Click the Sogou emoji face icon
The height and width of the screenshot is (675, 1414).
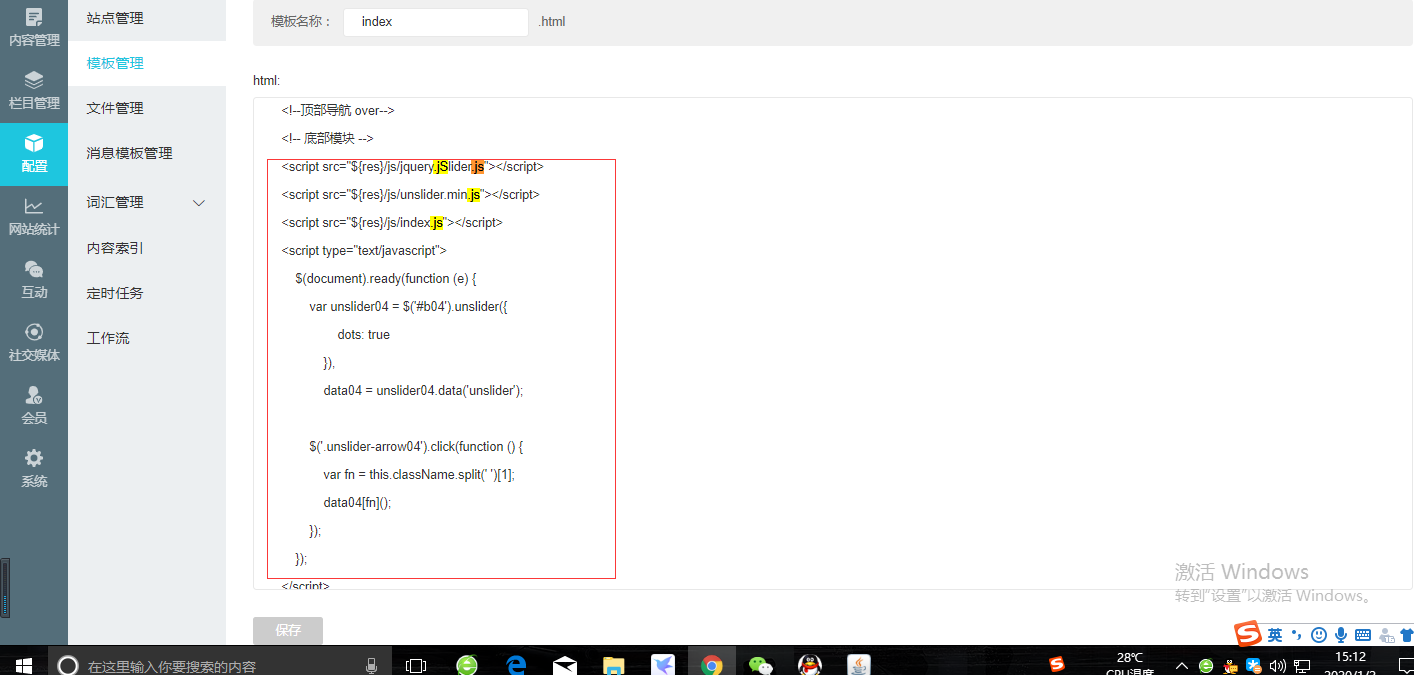click(x=1319, y=635)
